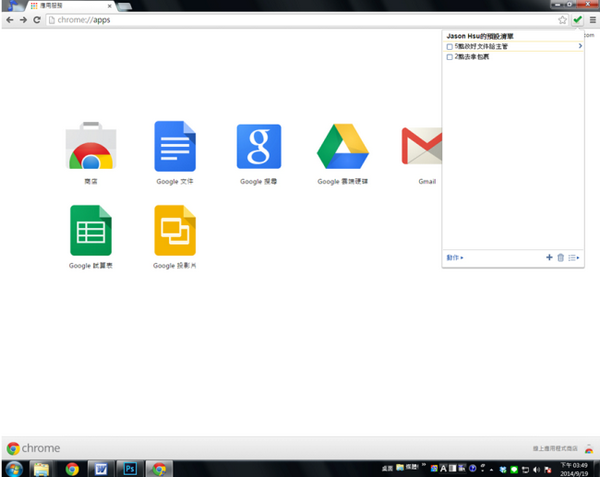Add a new task with the plus icon
This screenshot has width=600, height=477.
[x=549, y=257]
